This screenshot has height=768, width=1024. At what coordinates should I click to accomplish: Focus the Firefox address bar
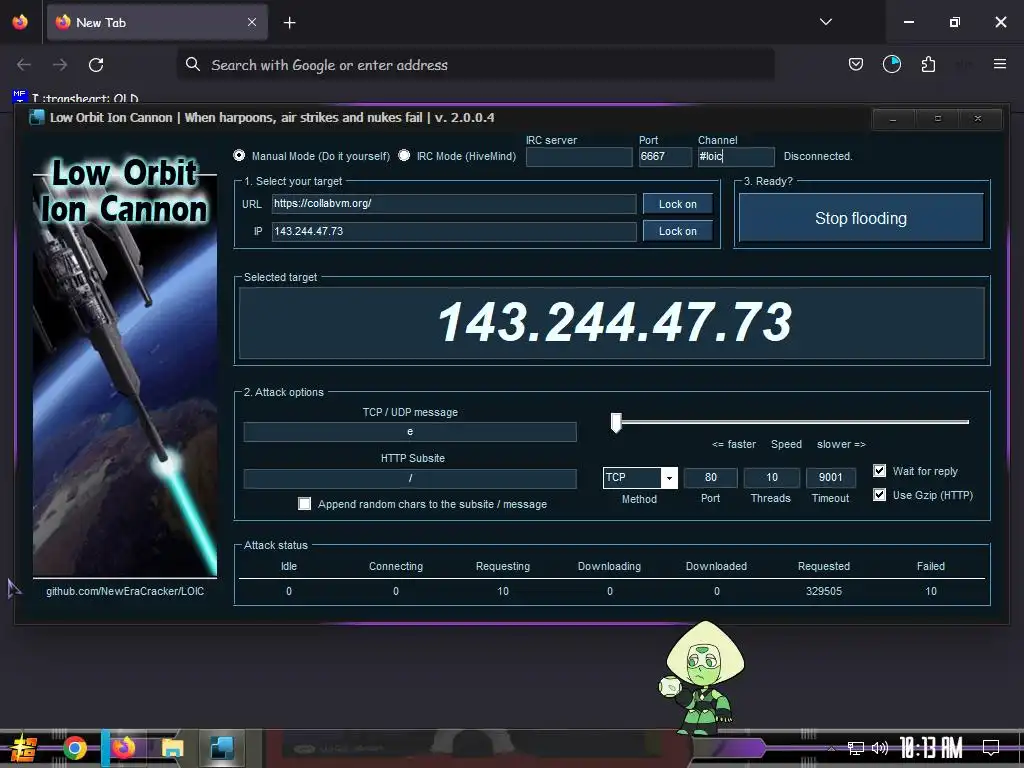(x=475, y=65)
